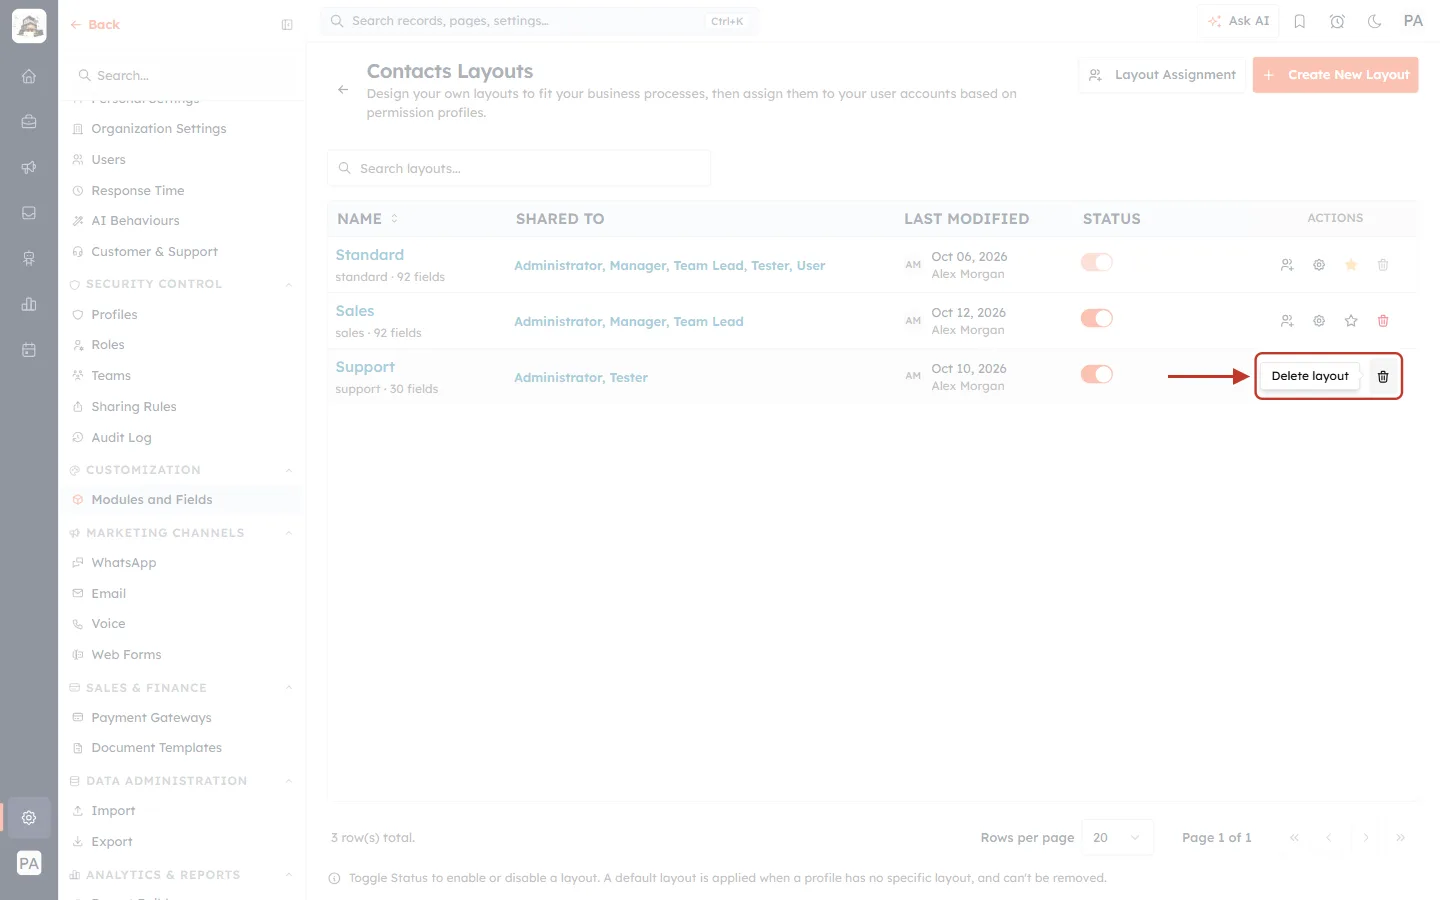
Task: Collapse the Security Control section
Action: click(x=289, y=285)
